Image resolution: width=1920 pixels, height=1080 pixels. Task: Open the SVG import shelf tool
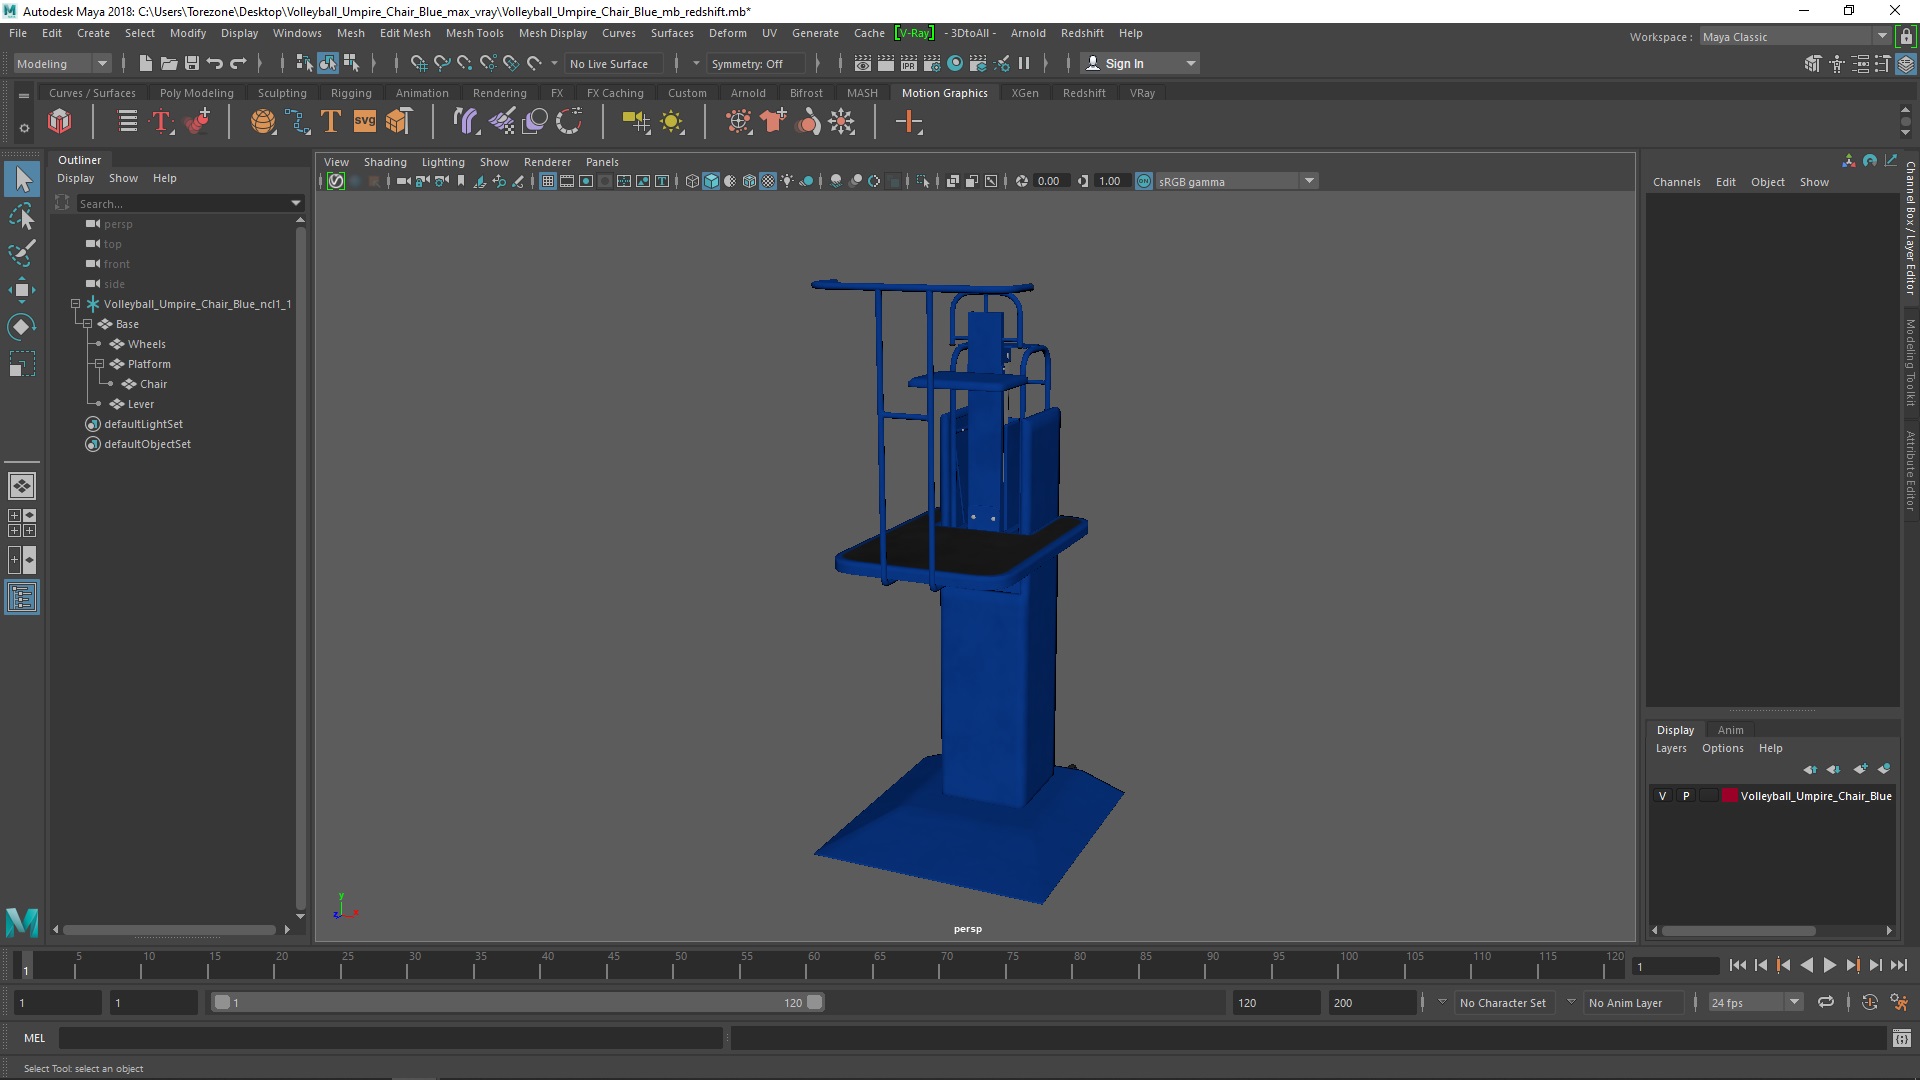(365, 122)
